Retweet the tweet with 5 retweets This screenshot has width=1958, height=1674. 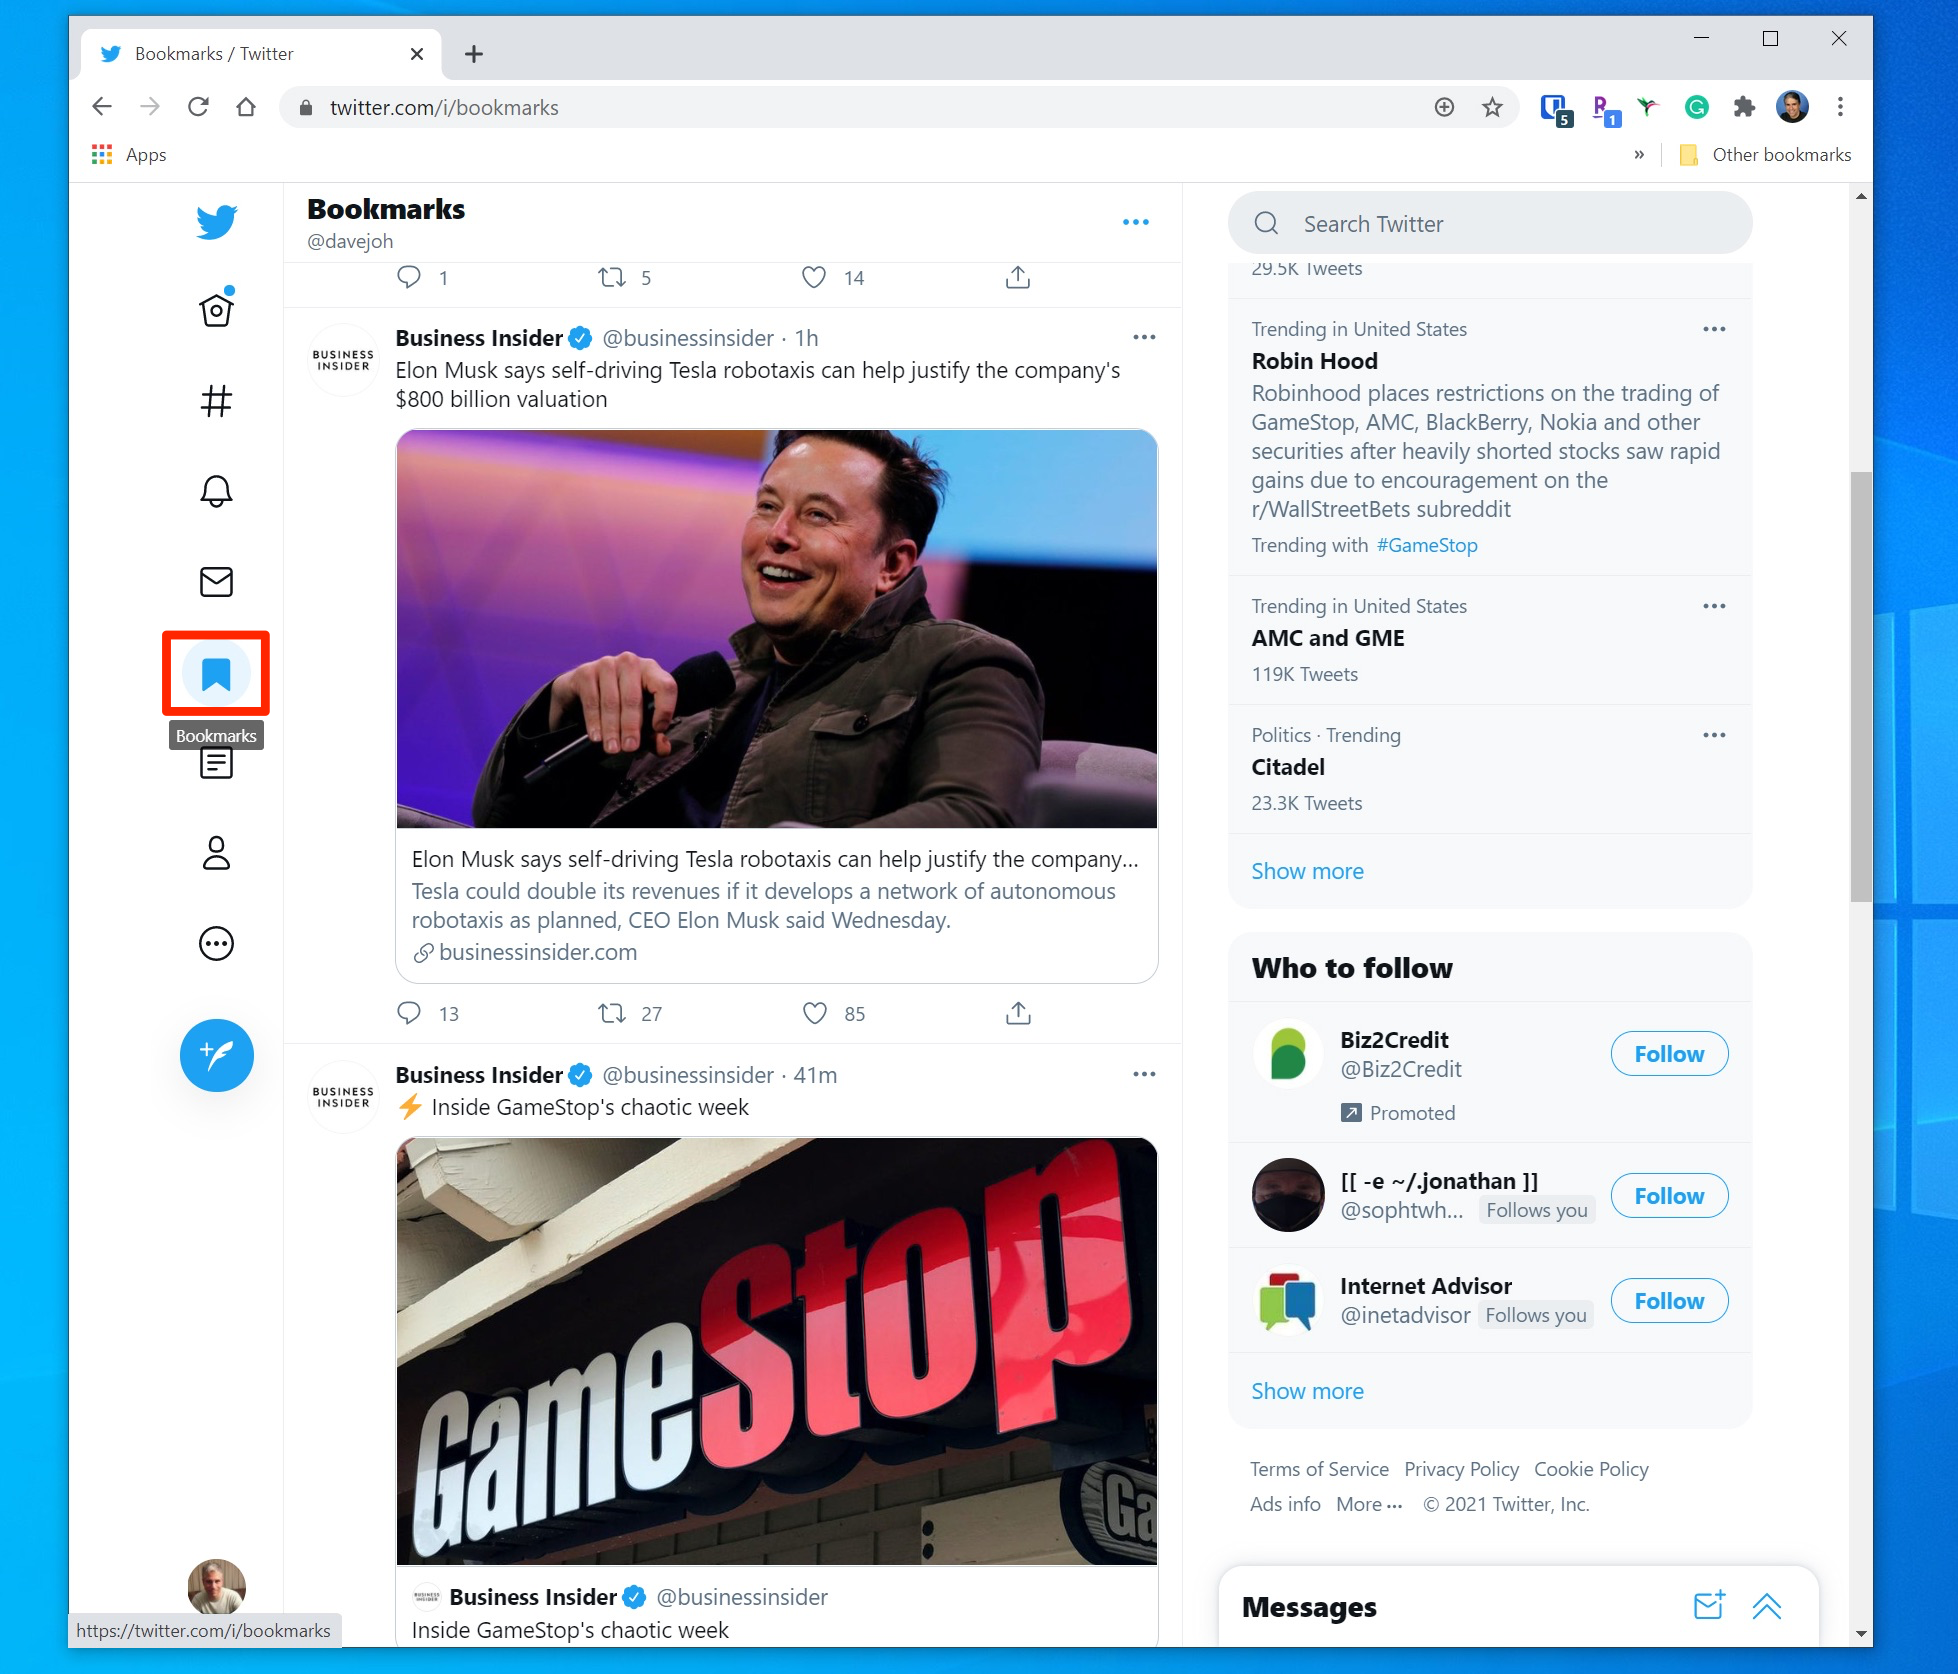(x=612, y=277)
